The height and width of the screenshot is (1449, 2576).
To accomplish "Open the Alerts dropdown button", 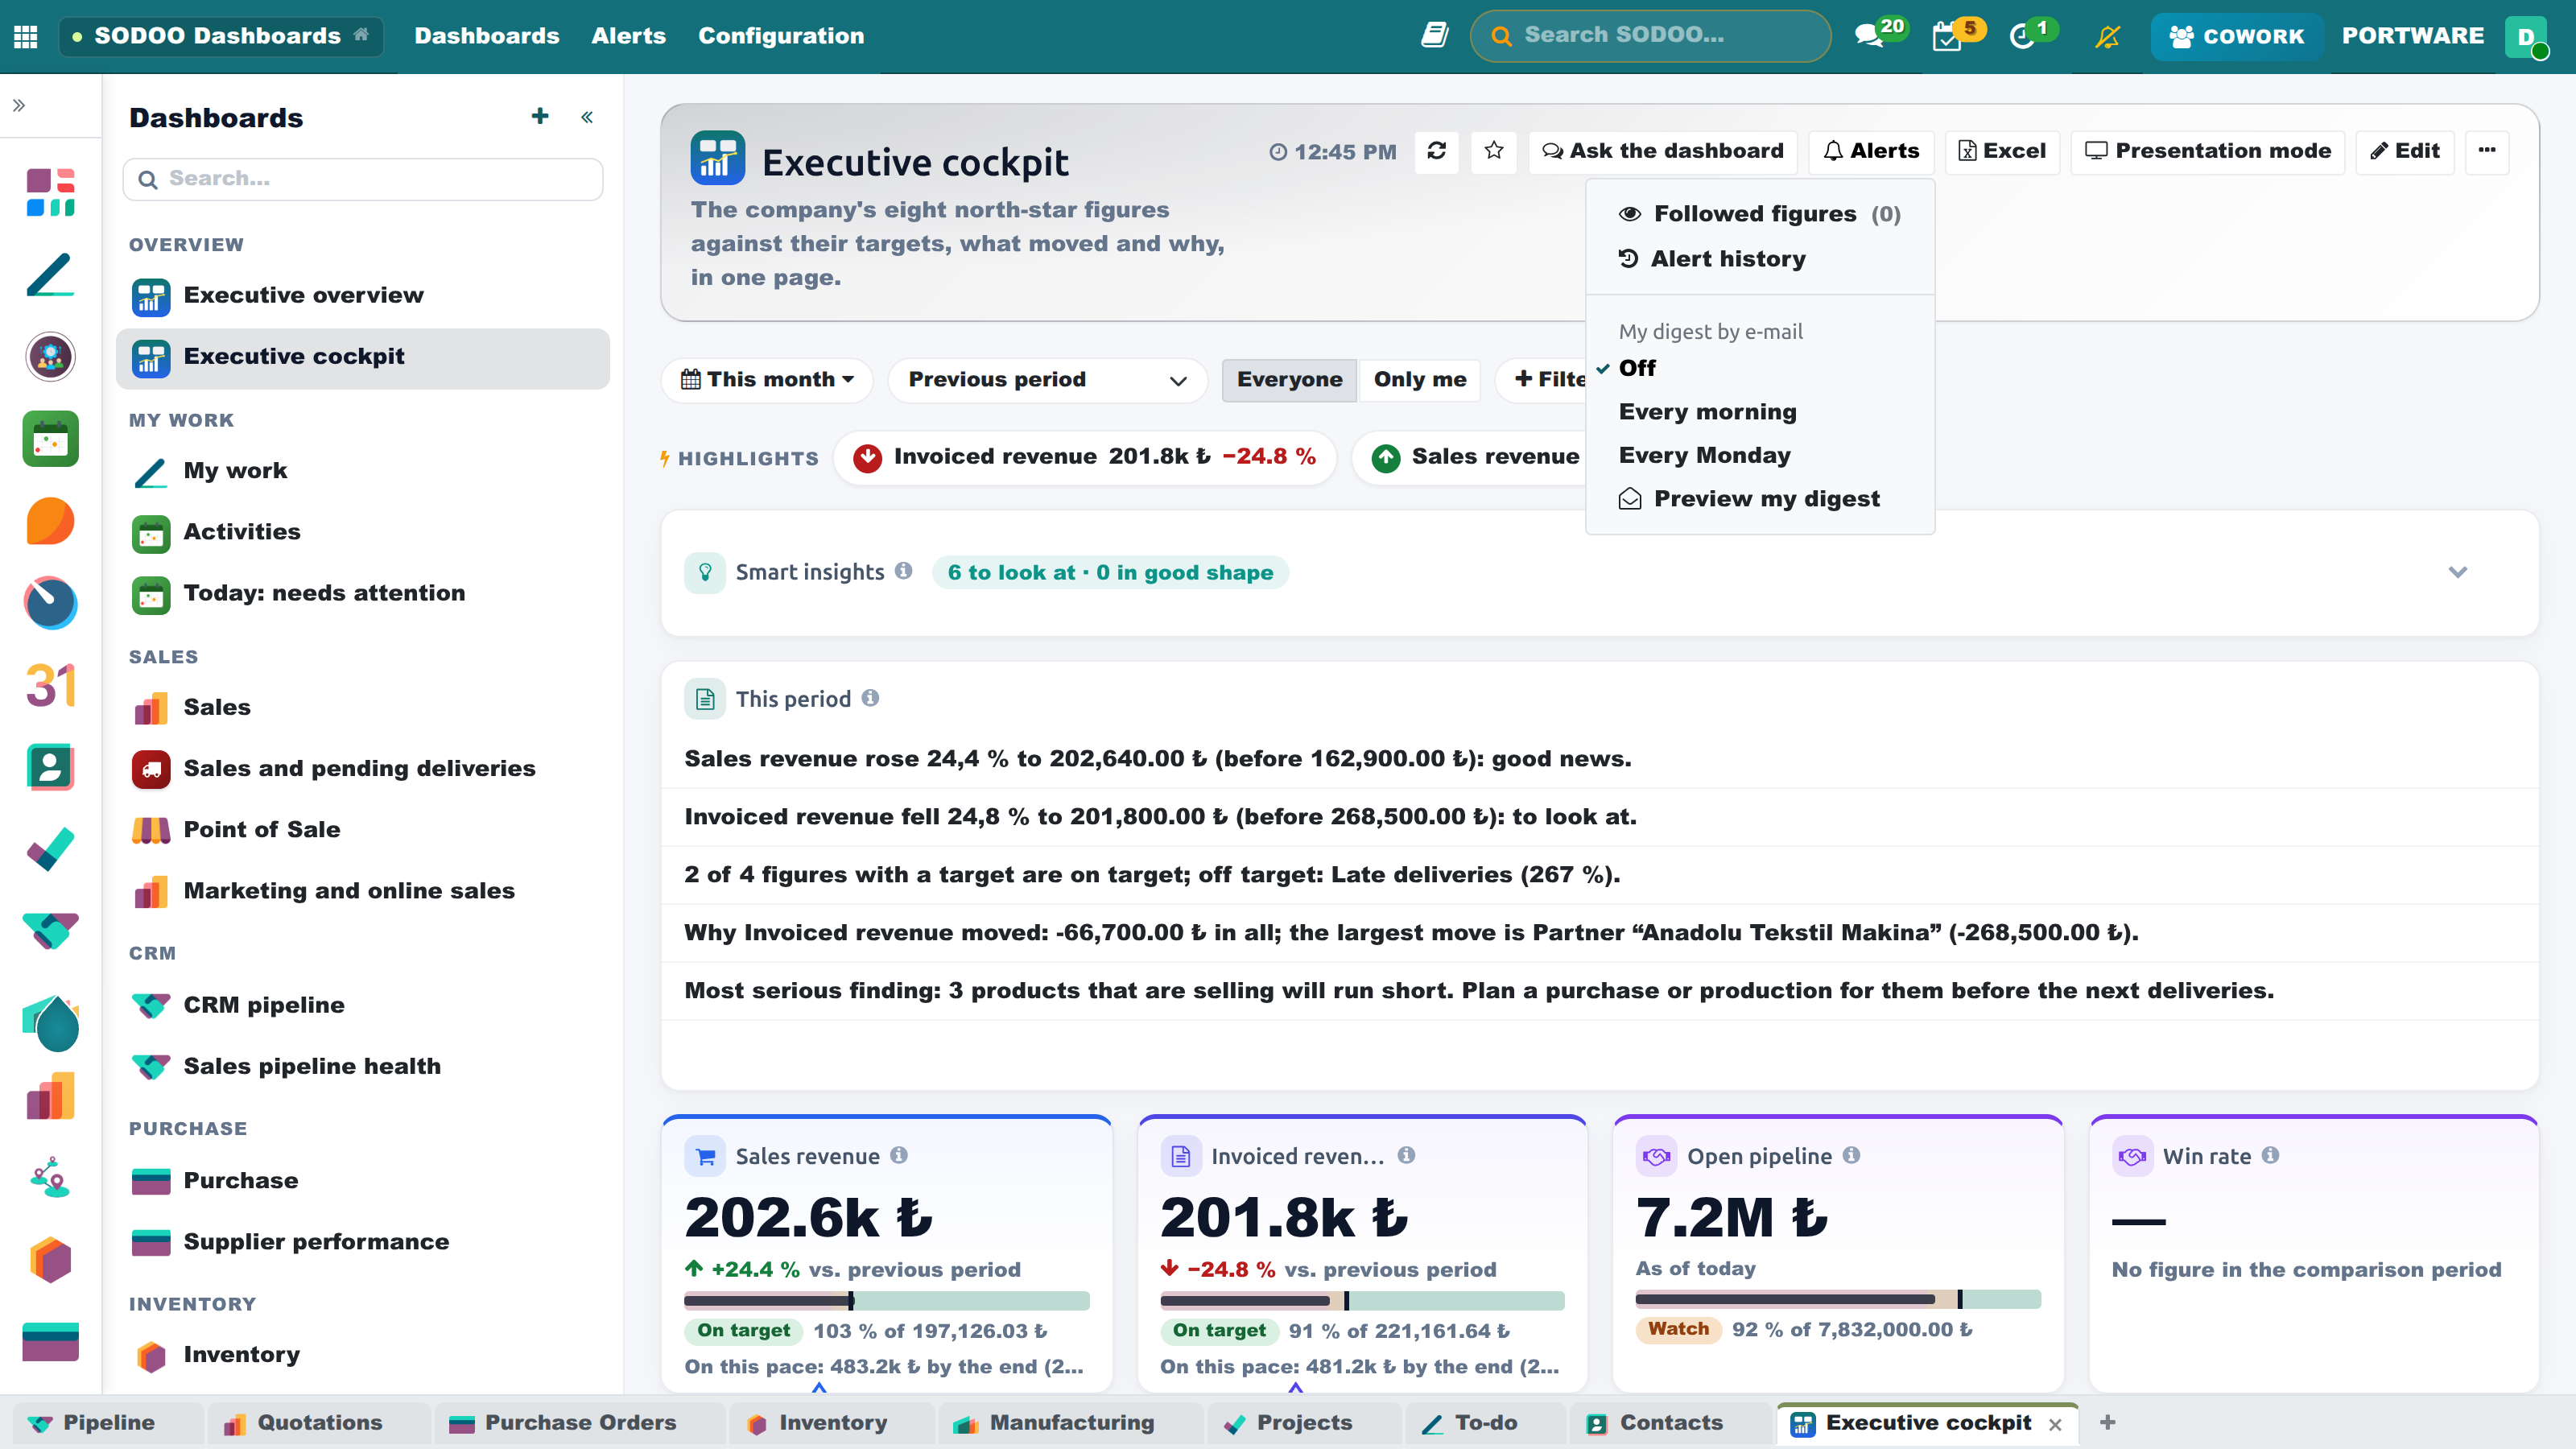I will [1871, 151].
